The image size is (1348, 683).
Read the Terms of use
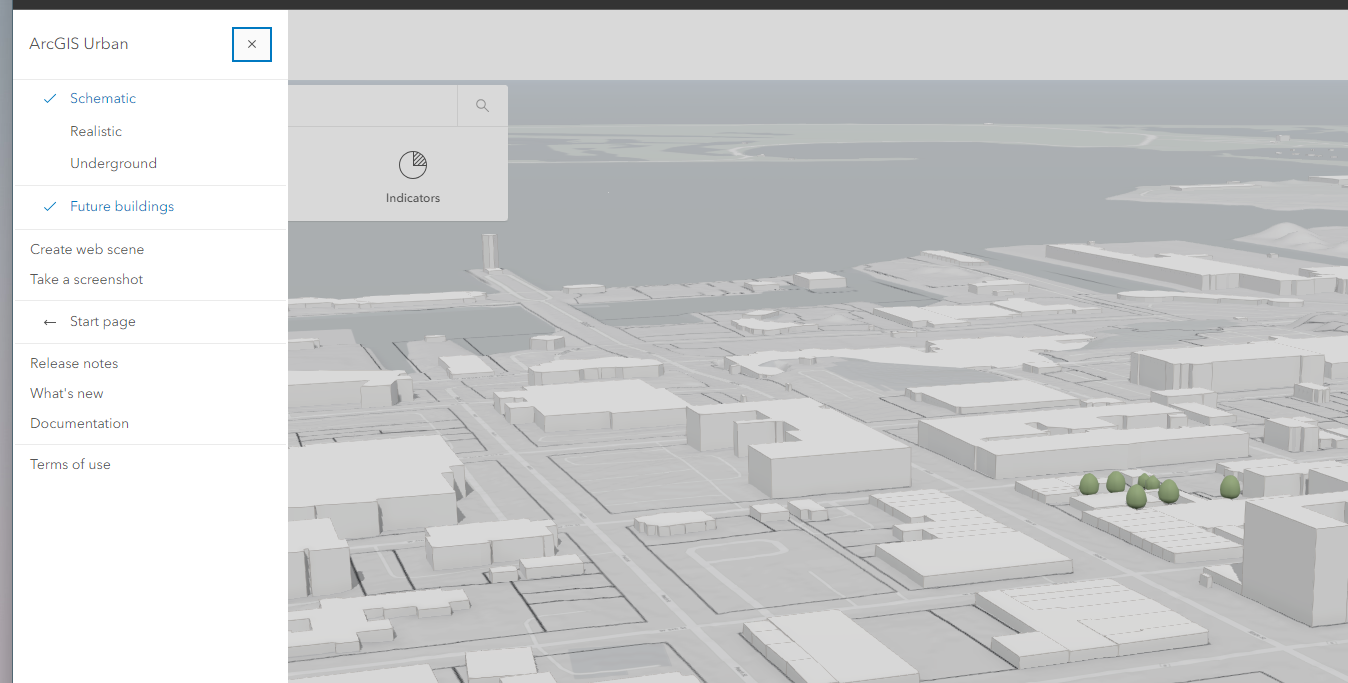70,464
